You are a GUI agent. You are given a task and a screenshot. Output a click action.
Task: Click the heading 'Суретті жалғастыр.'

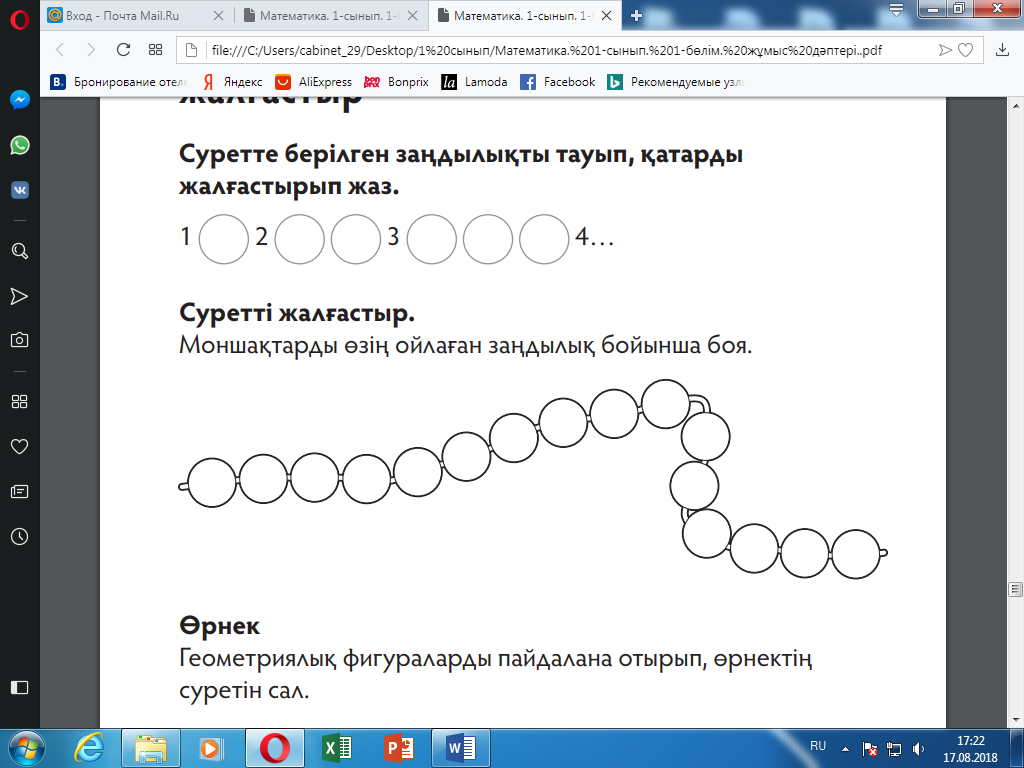pyautogui.click(x=297, y=313)
